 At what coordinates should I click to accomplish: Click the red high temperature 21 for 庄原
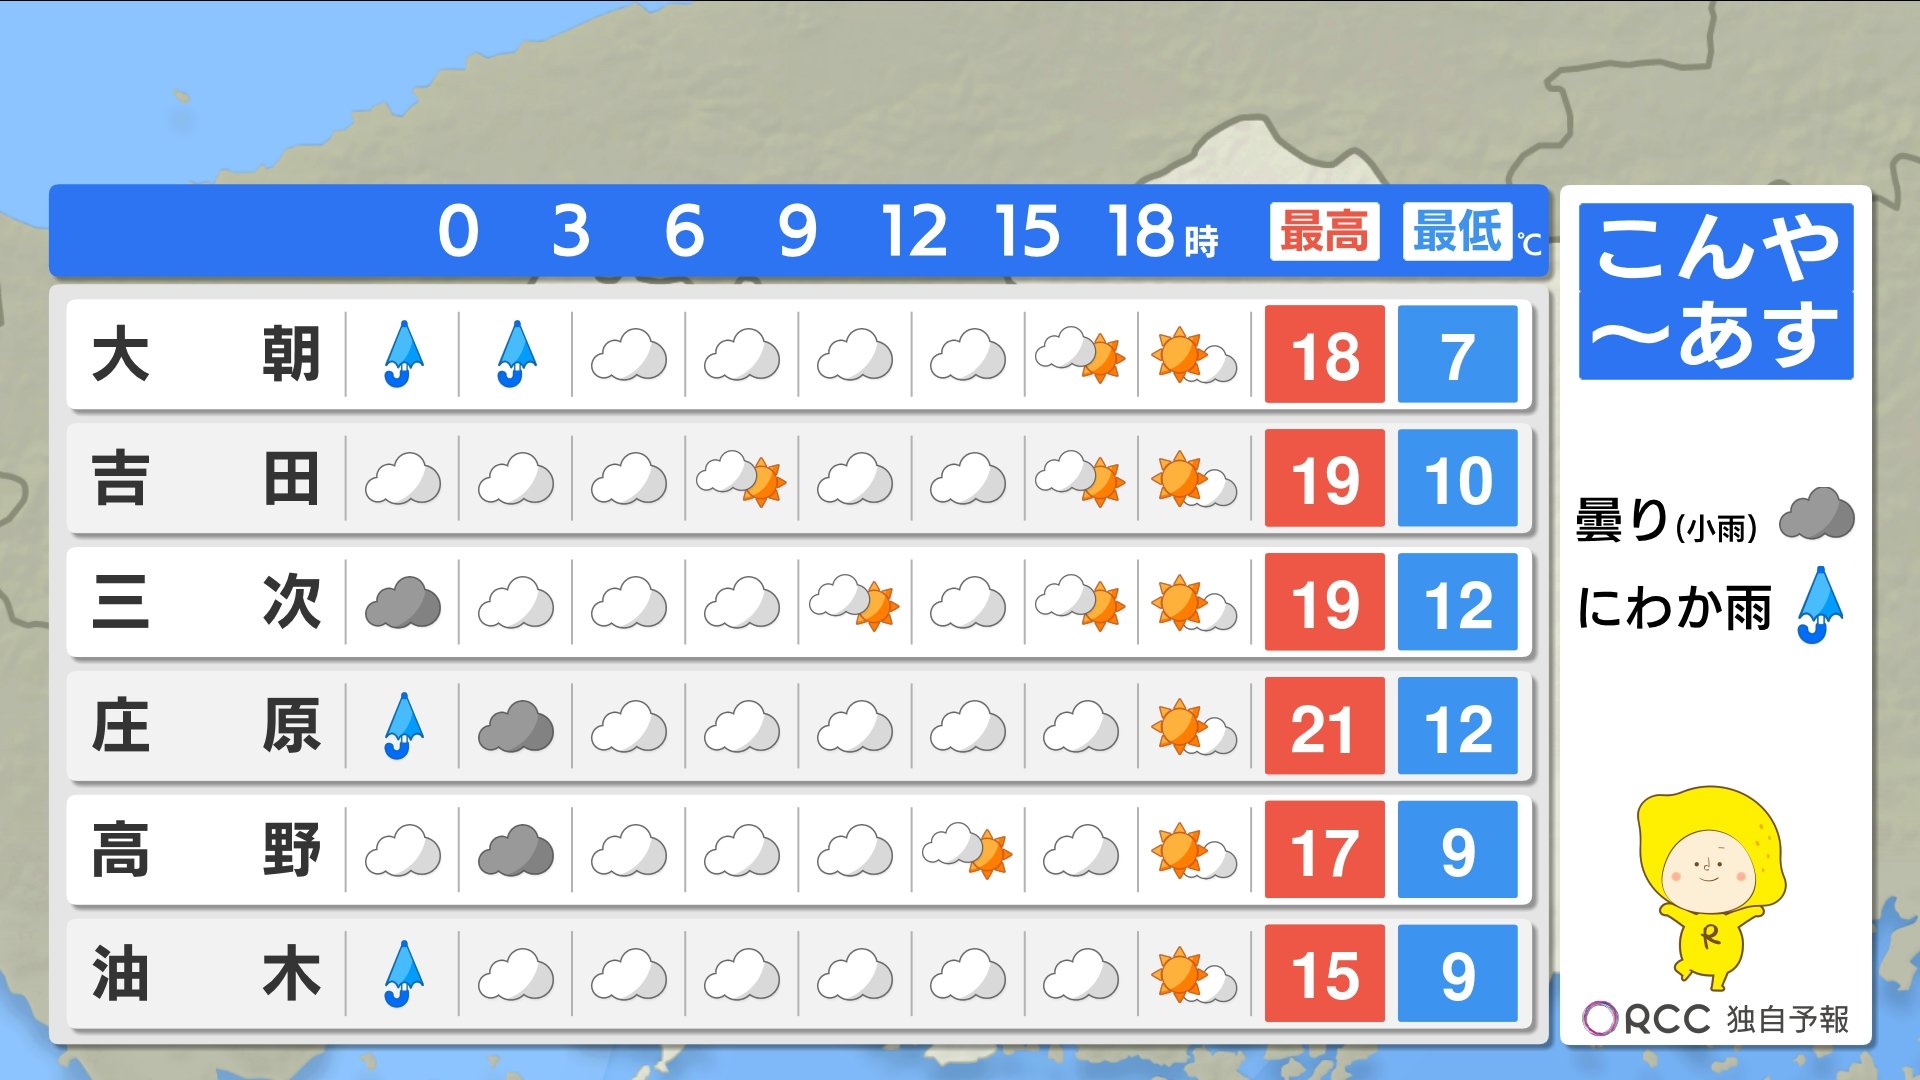coord(1324,727)
